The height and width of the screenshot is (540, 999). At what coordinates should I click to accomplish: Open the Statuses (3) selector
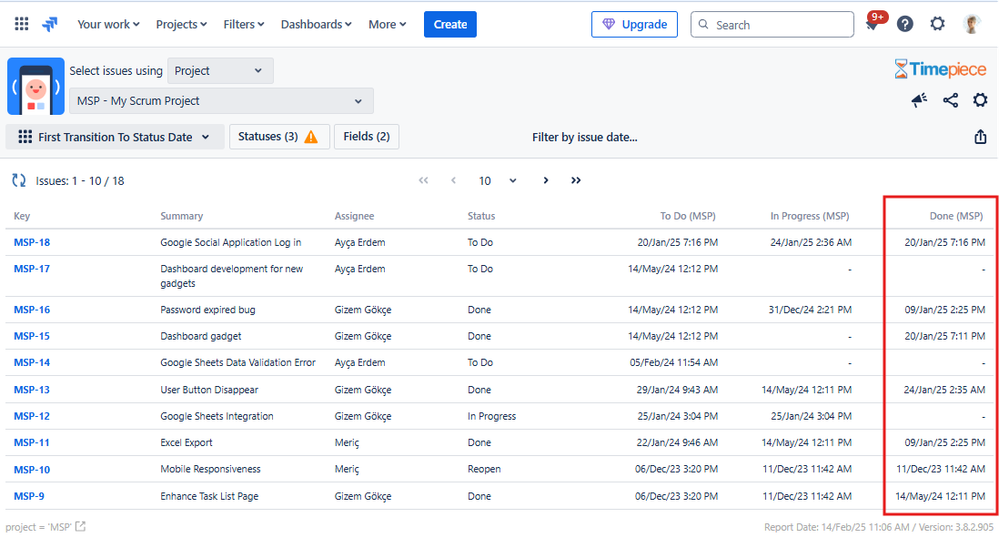coord(279,137)
